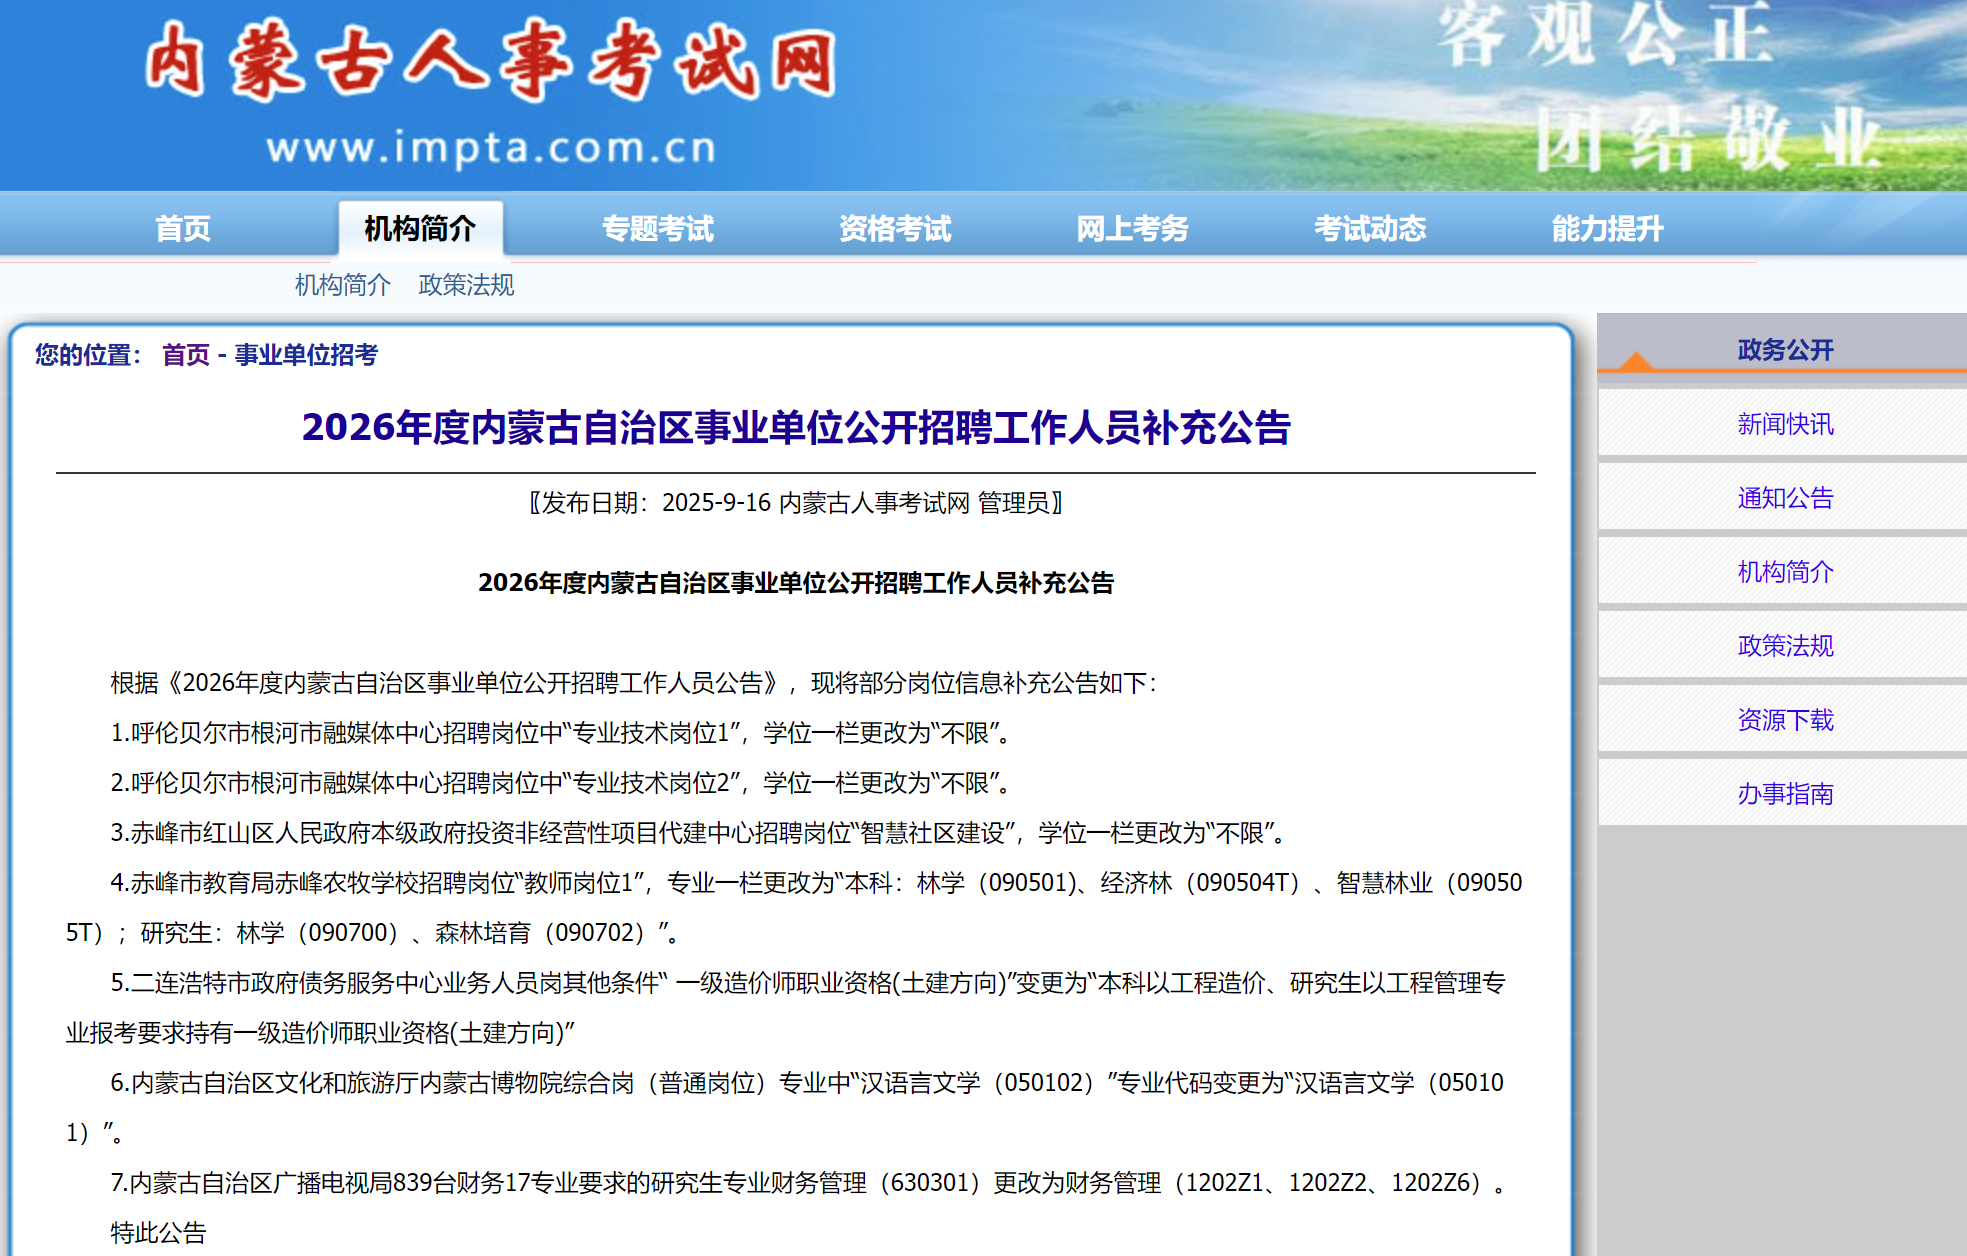
Task: Click 办事指南 in the sidebar
Action: click(1785, 794)
